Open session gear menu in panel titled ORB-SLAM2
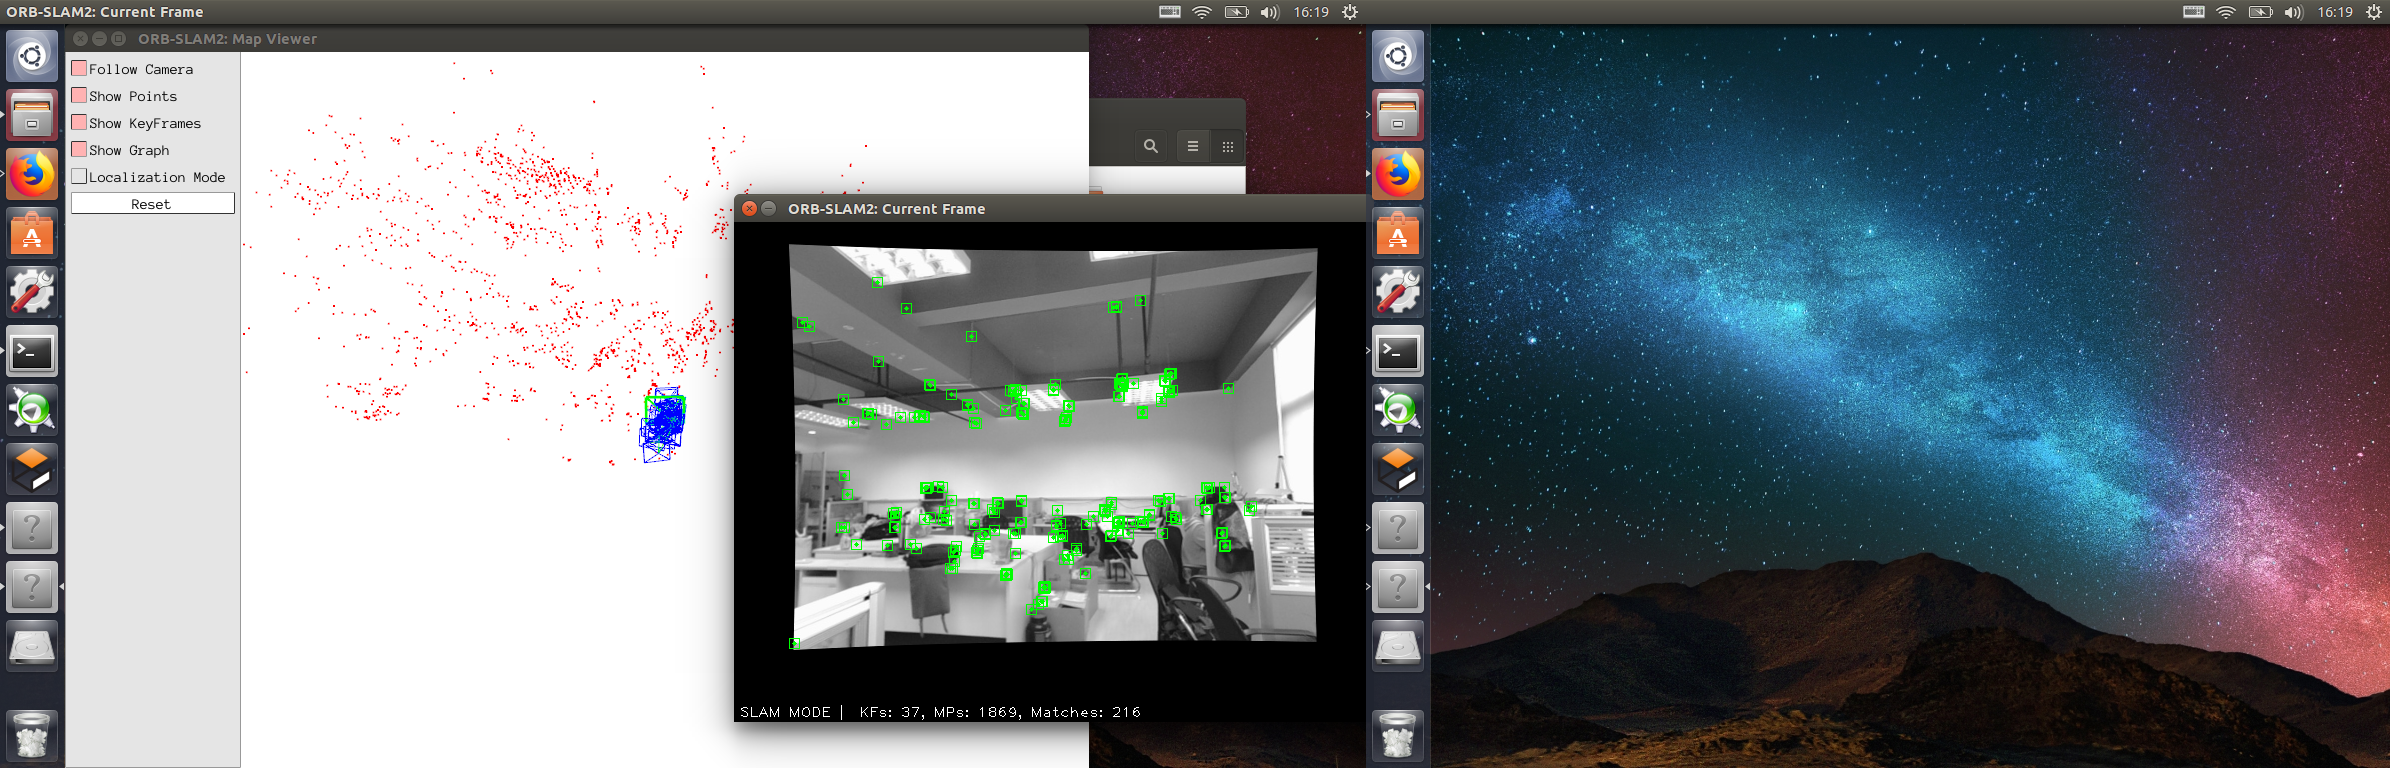The width and height of the screenshot is (2390, 768). click(1350, 12)
